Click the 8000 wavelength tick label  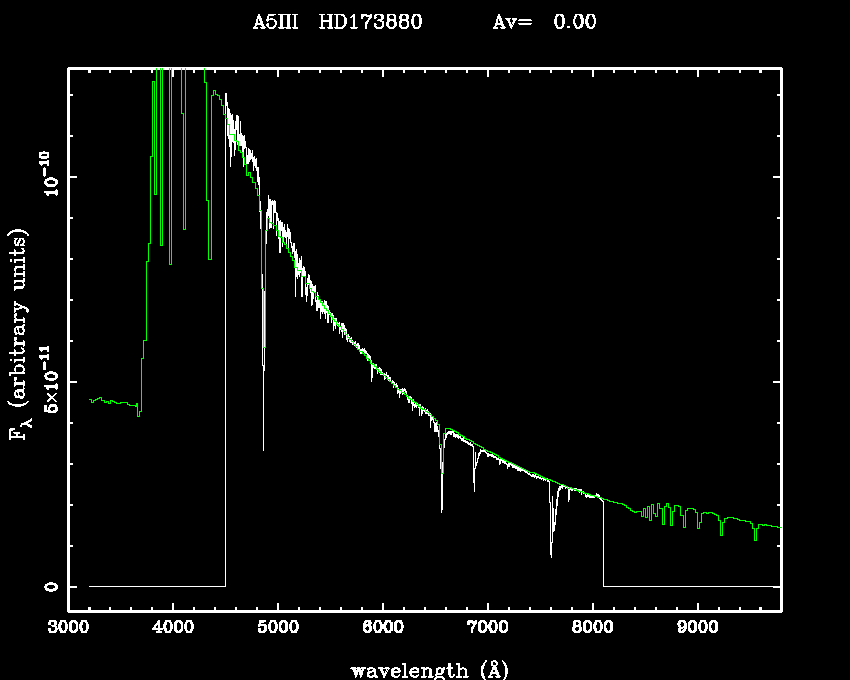(x=592, y=630)
